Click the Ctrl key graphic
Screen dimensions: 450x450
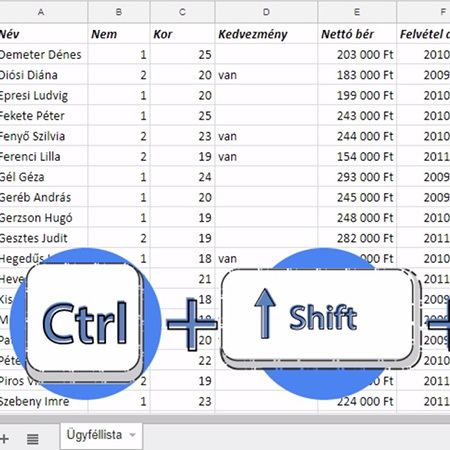[84, 321]
